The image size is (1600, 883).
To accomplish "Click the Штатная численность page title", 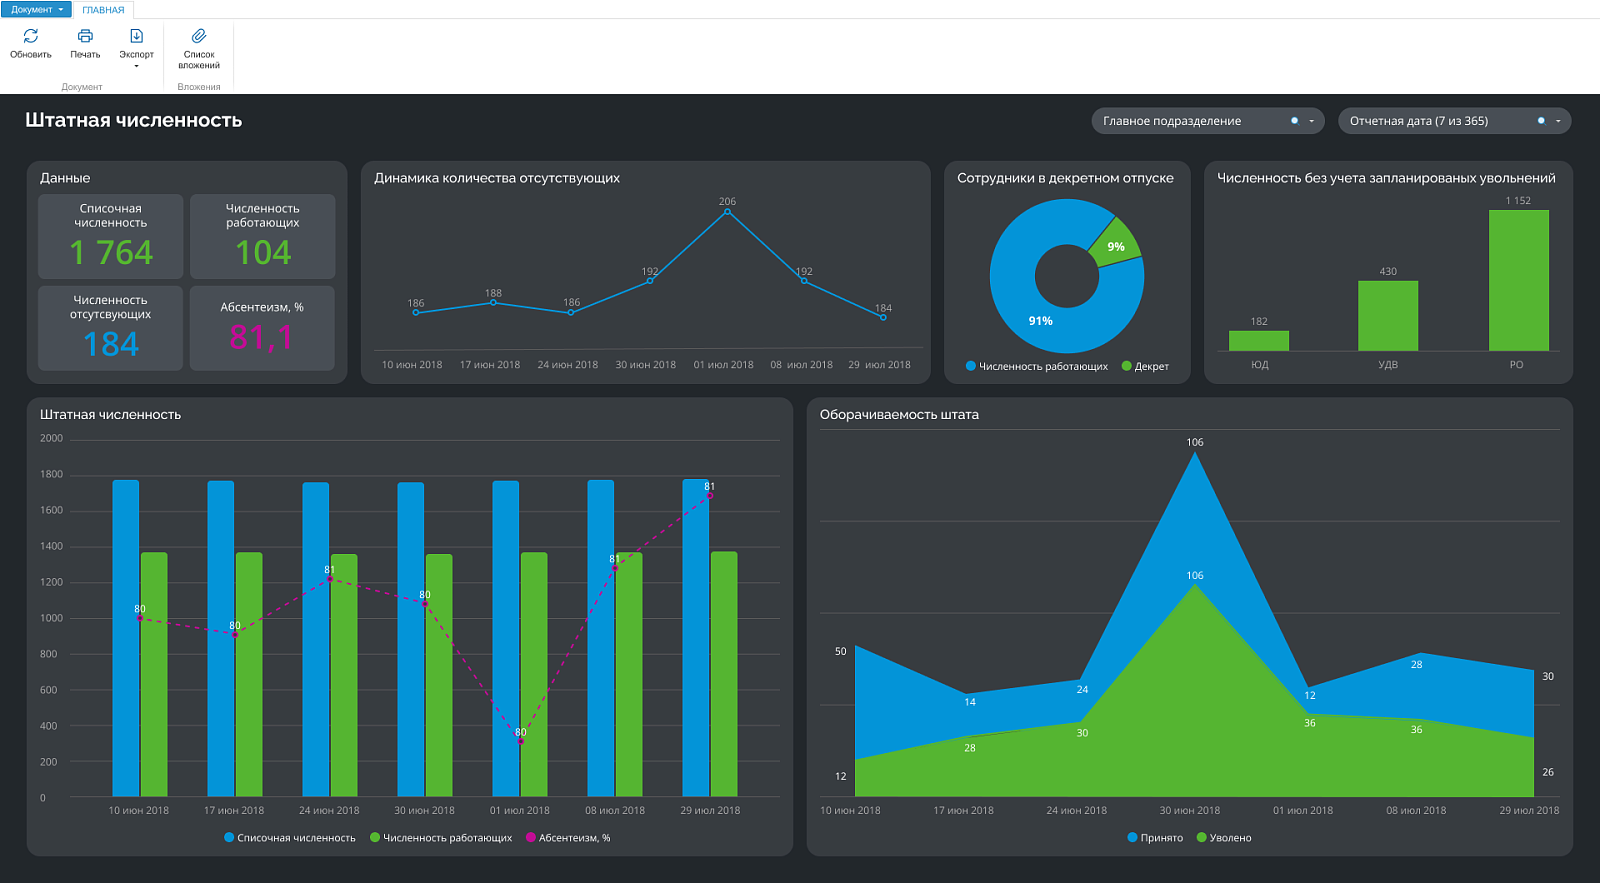I will pos(134,120).
